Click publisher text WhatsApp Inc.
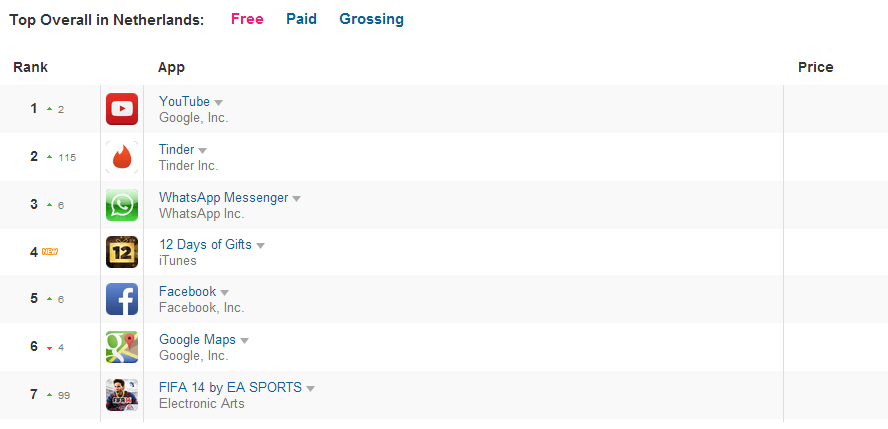Screen dimensions: 888x429 (x=202, y=214)
